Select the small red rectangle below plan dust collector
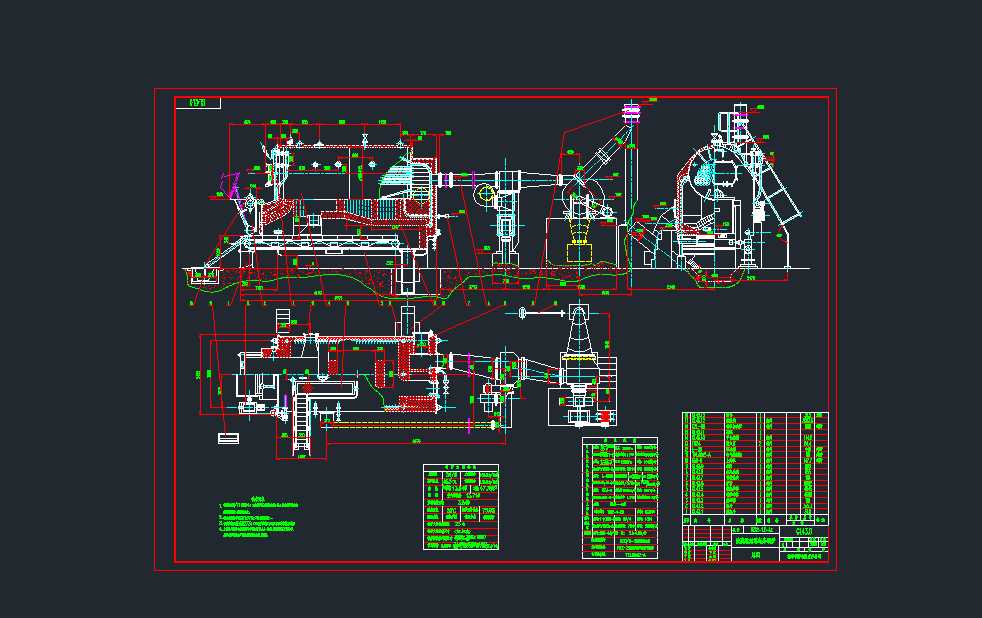982x618 pixels. point(604,416)
